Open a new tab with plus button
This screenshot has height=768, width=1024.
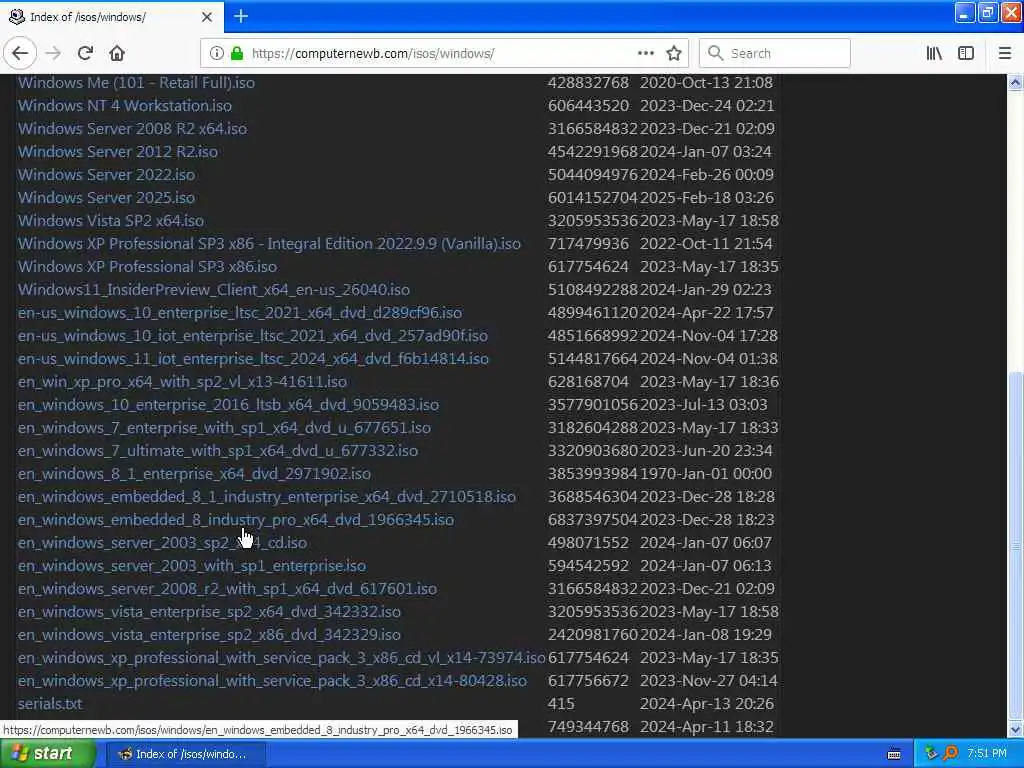(241, 16)
